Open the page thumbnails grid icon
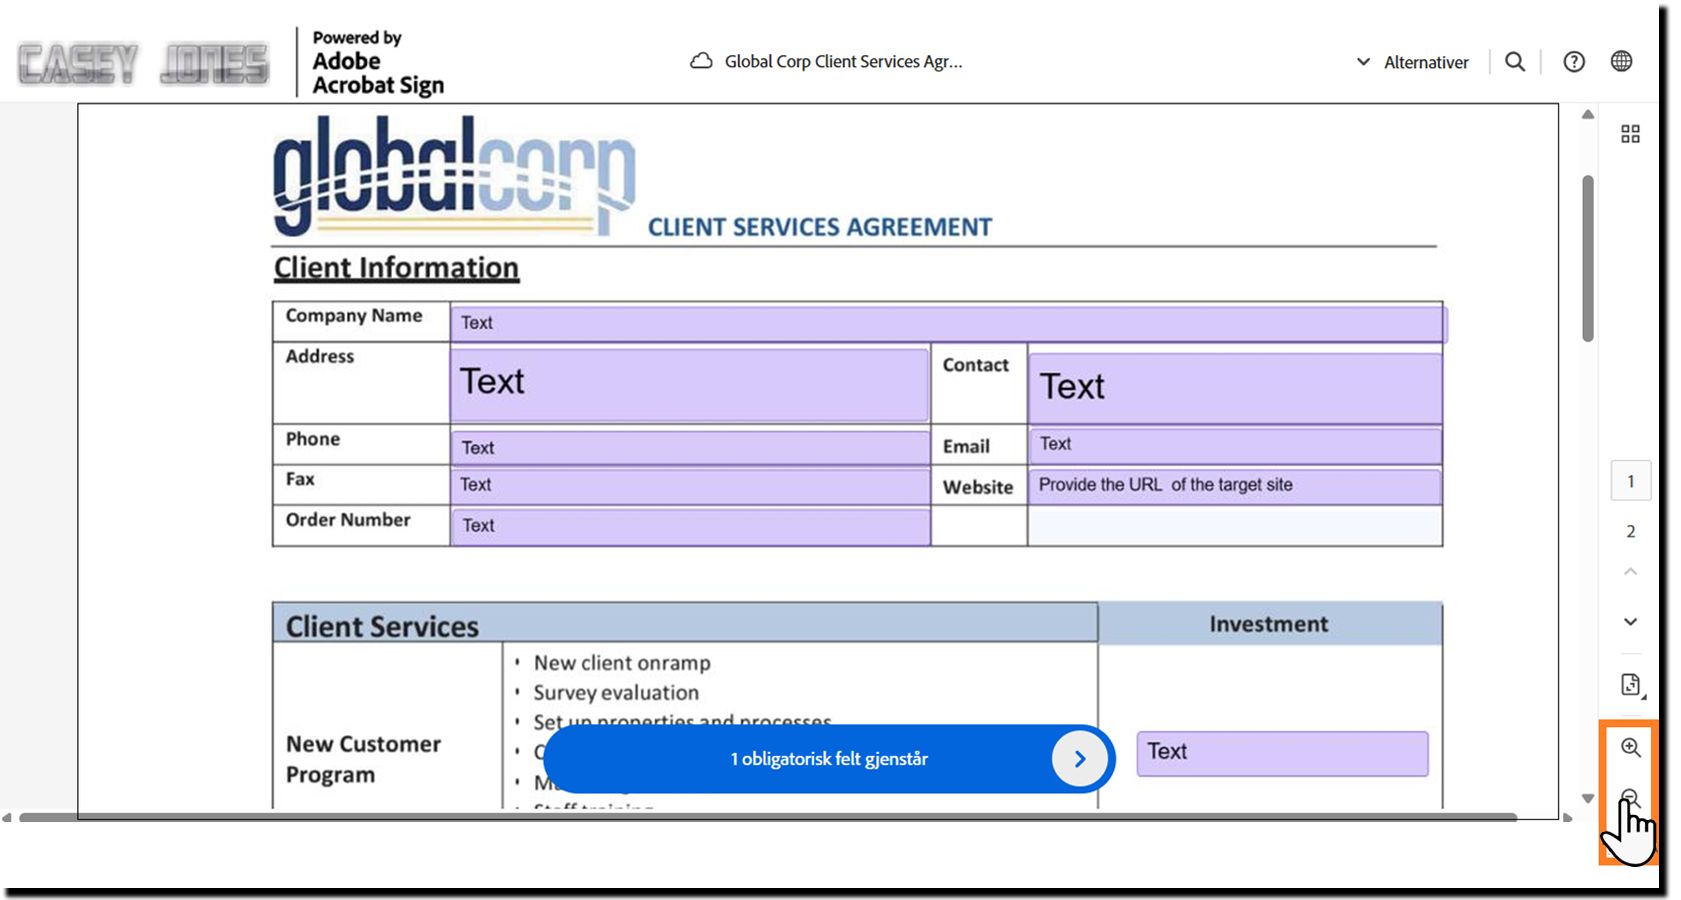Screen dimensions: 1681x900 1630,134
